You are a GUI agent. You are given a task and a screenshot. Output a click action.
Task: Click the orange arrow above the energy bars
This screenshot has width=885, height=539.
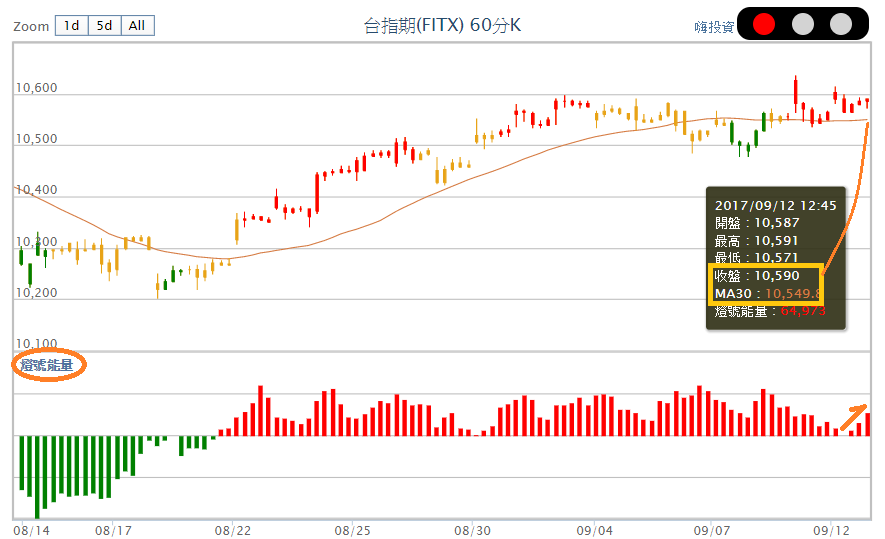click(852, 417)
